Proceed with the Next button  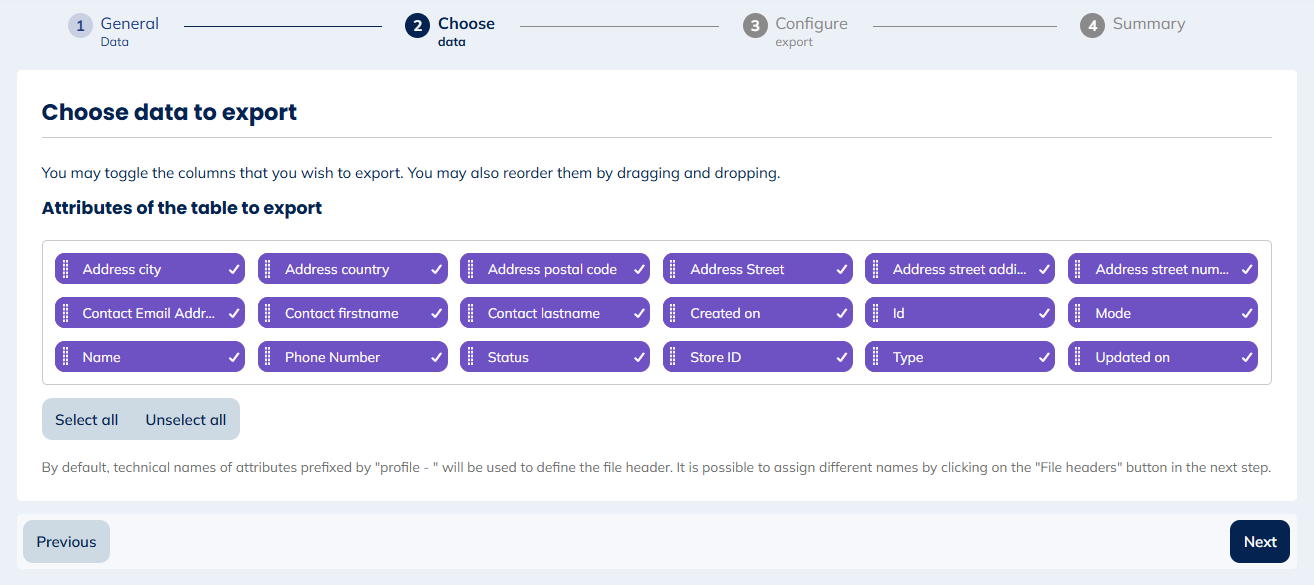coord(1259,542)
